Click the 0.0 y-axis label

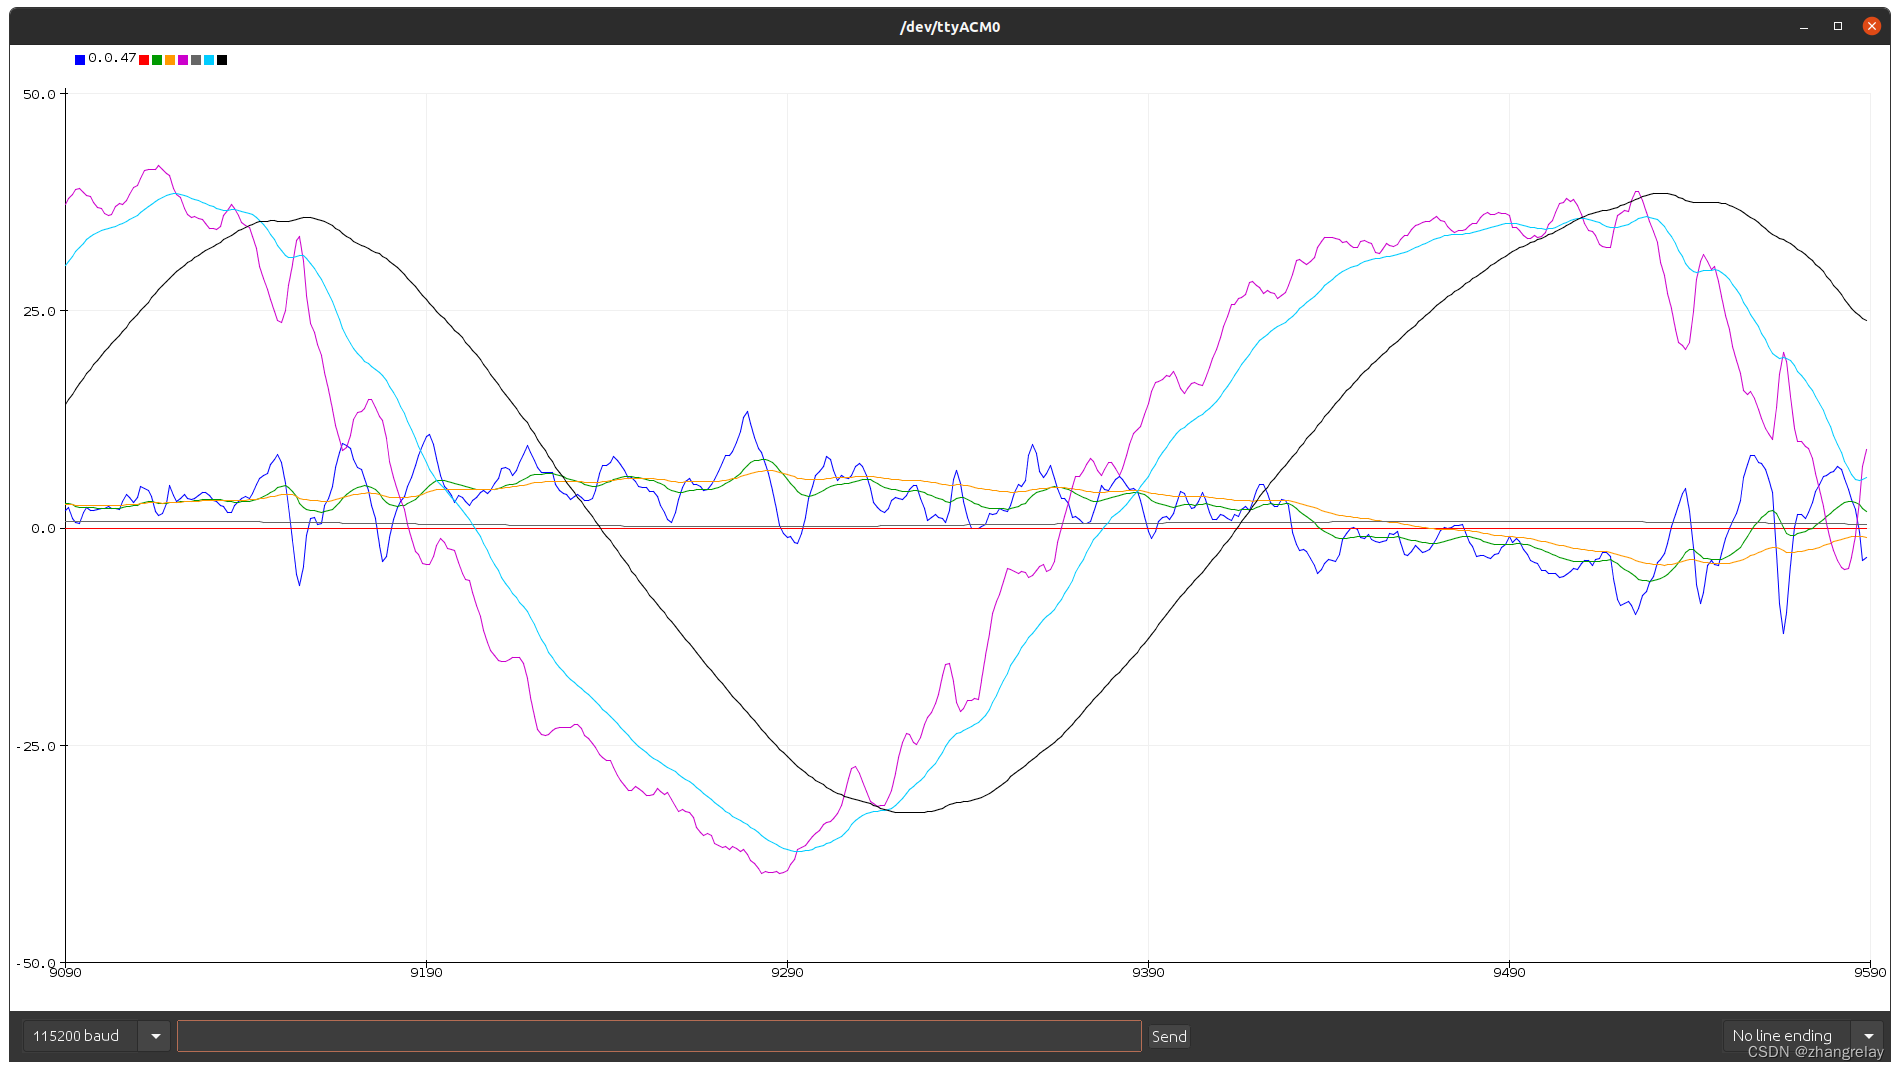coord(44,528)
